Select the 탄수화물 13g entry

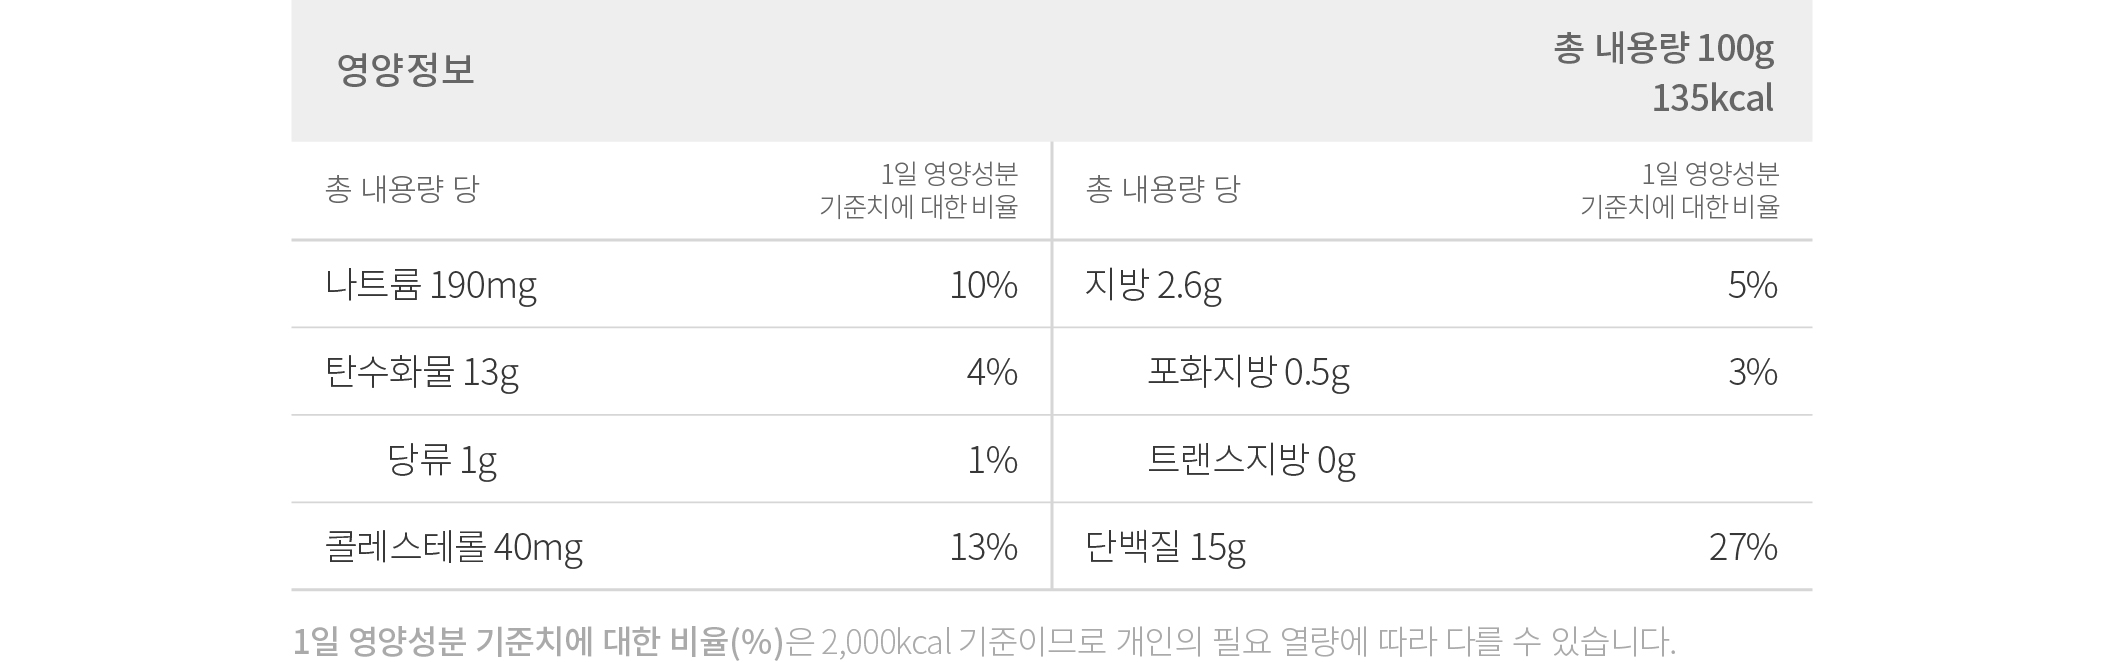pyautogui.click(x=422, y=372)
